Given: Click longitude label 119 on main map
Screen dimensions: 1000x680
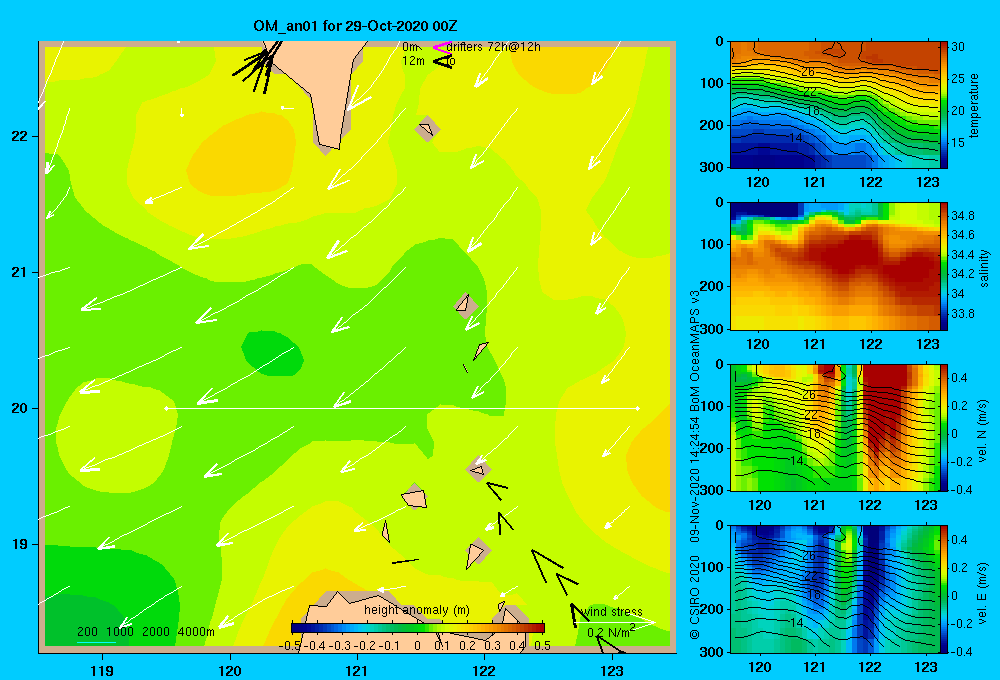Looking at the screenshot, I should pos(102,670).
